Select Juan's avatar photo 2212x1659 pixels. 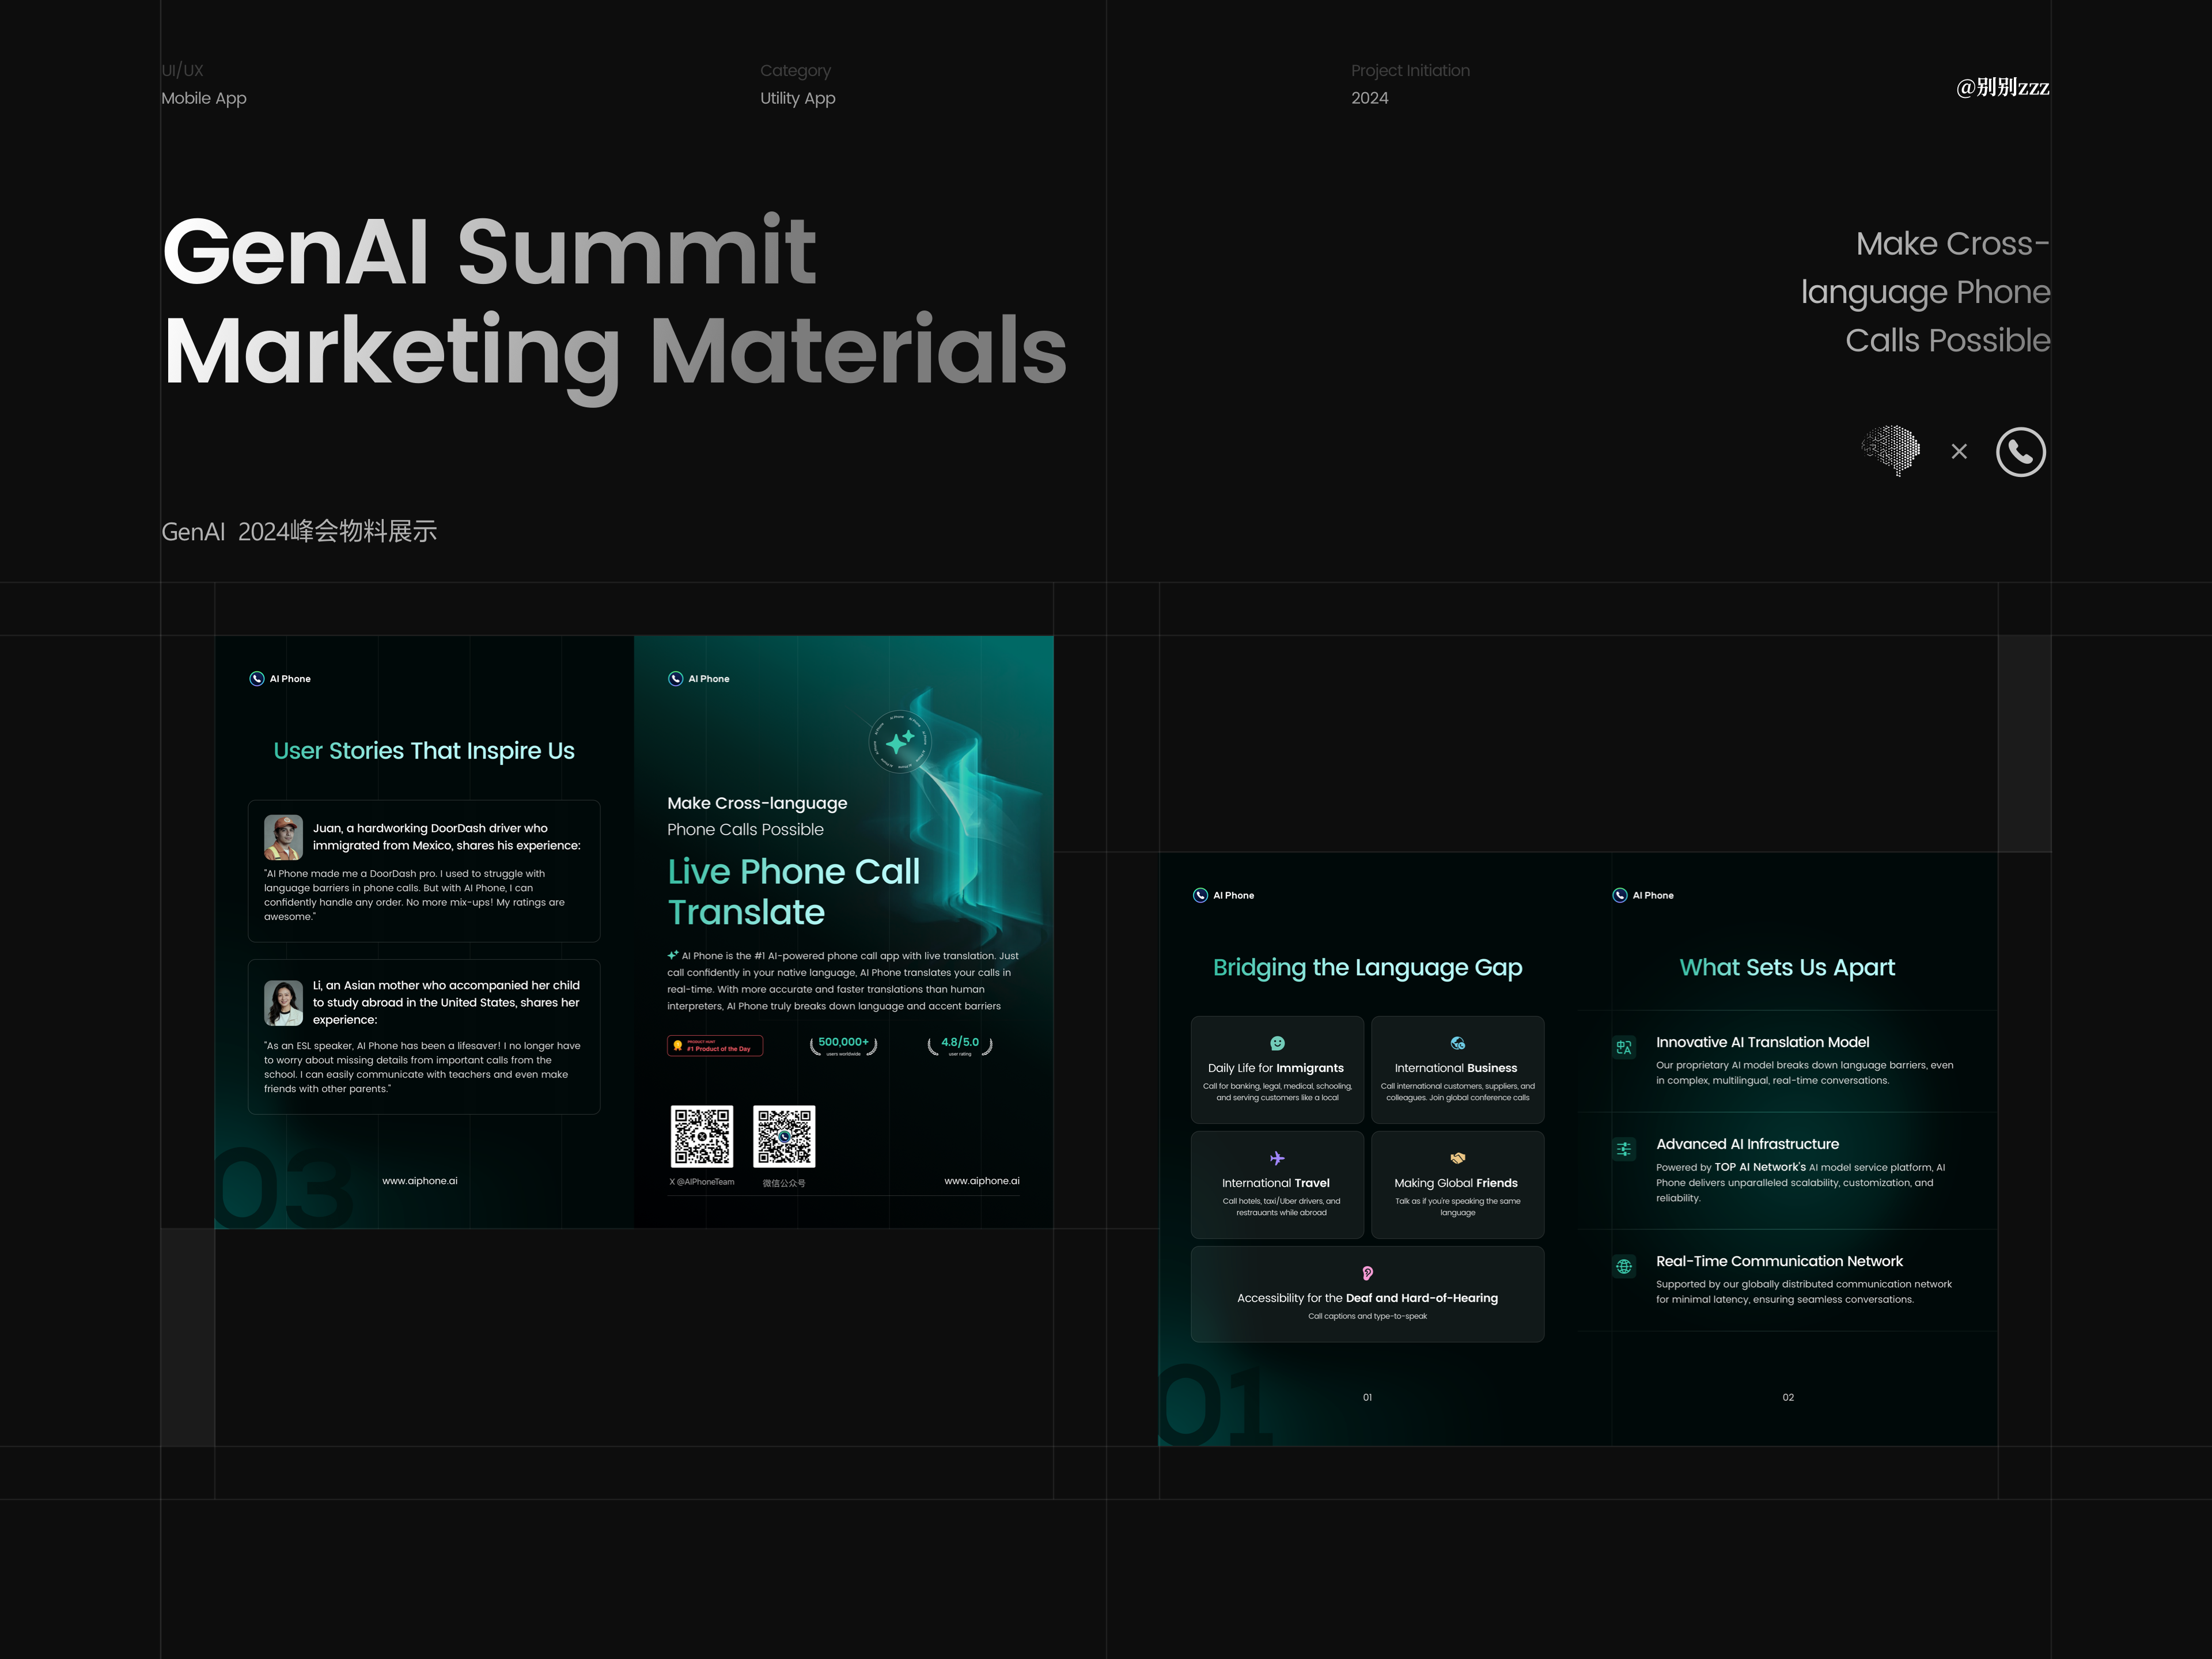click(283, 837)
